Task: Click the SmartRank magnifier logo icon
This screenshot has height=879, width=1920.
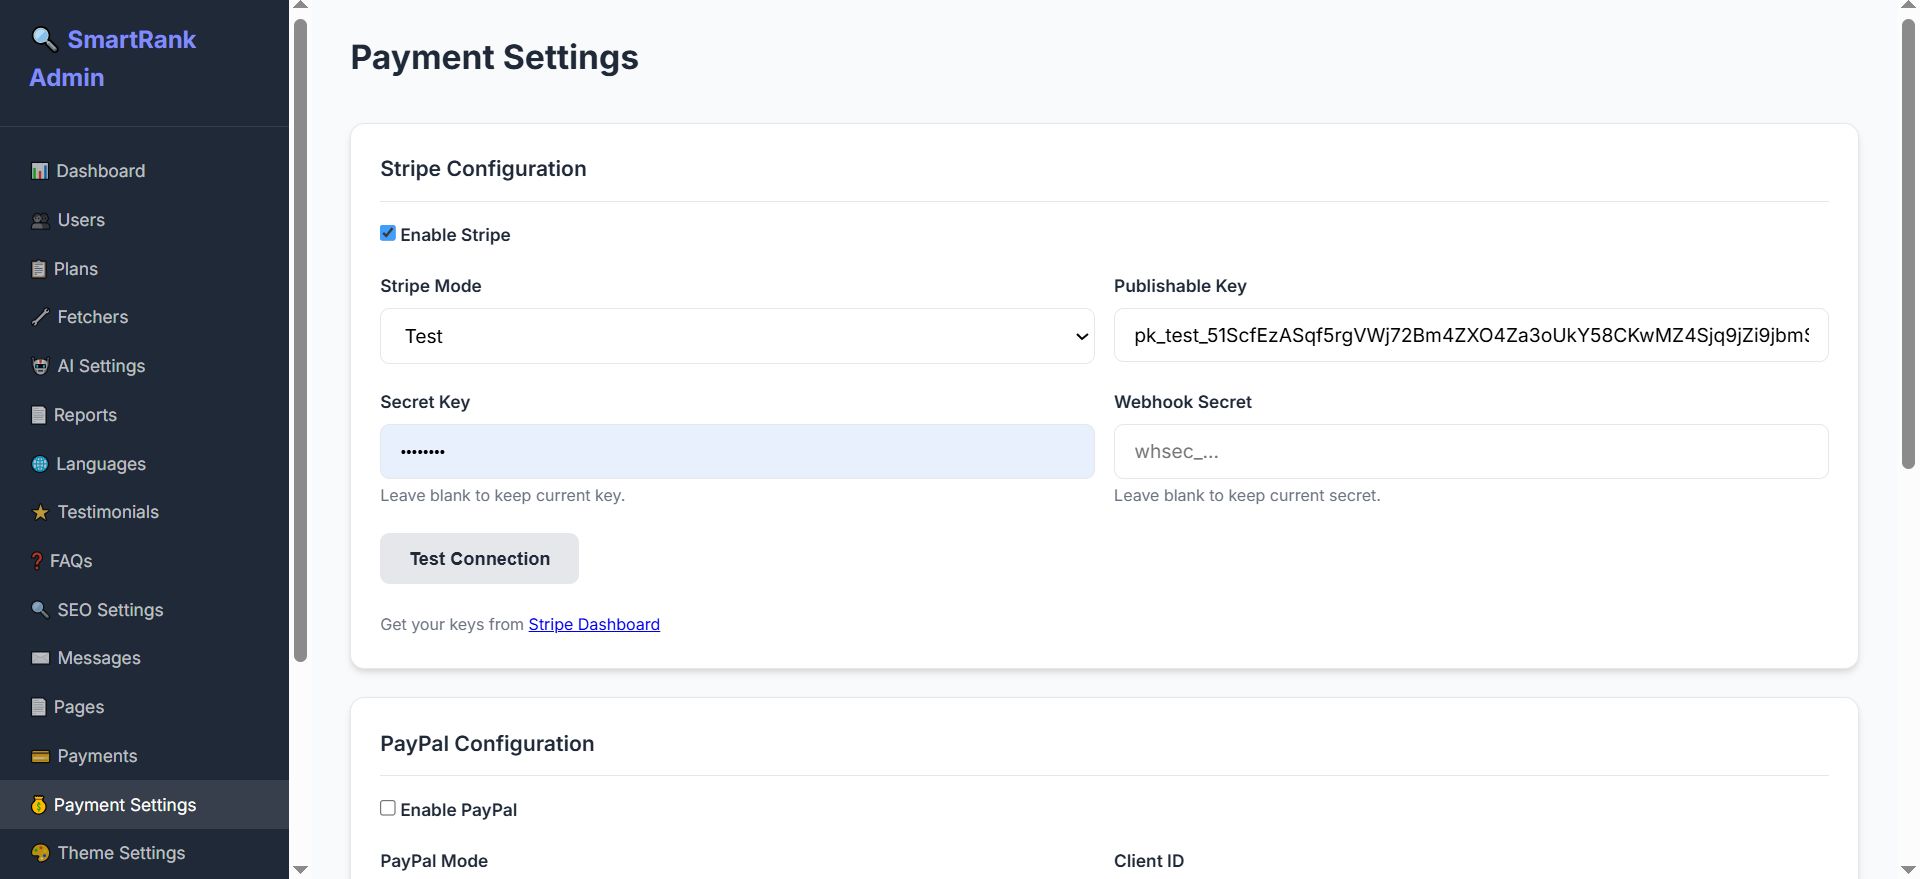Action: tap(44, 39)
